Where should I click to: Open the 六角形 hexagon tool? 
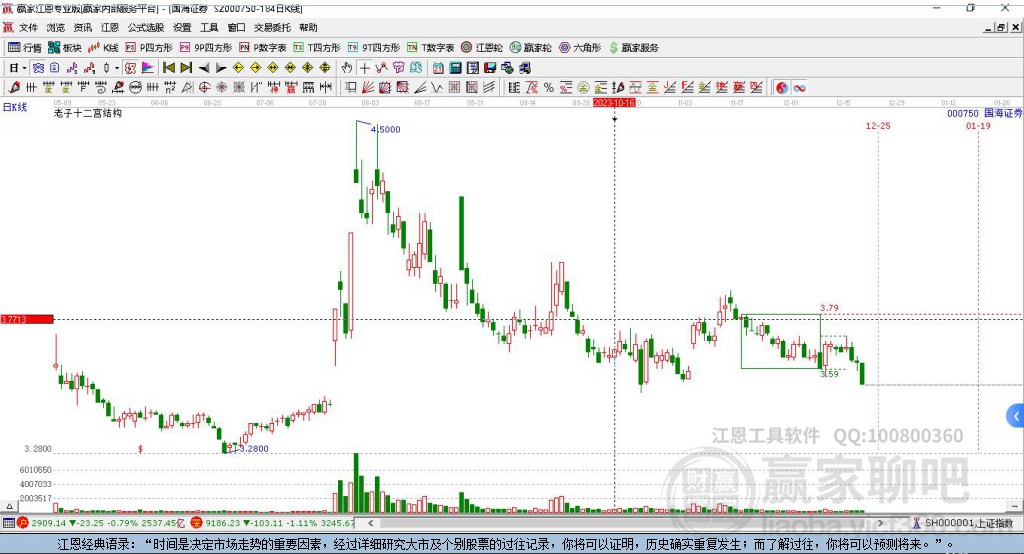click(x=579, y=48)
